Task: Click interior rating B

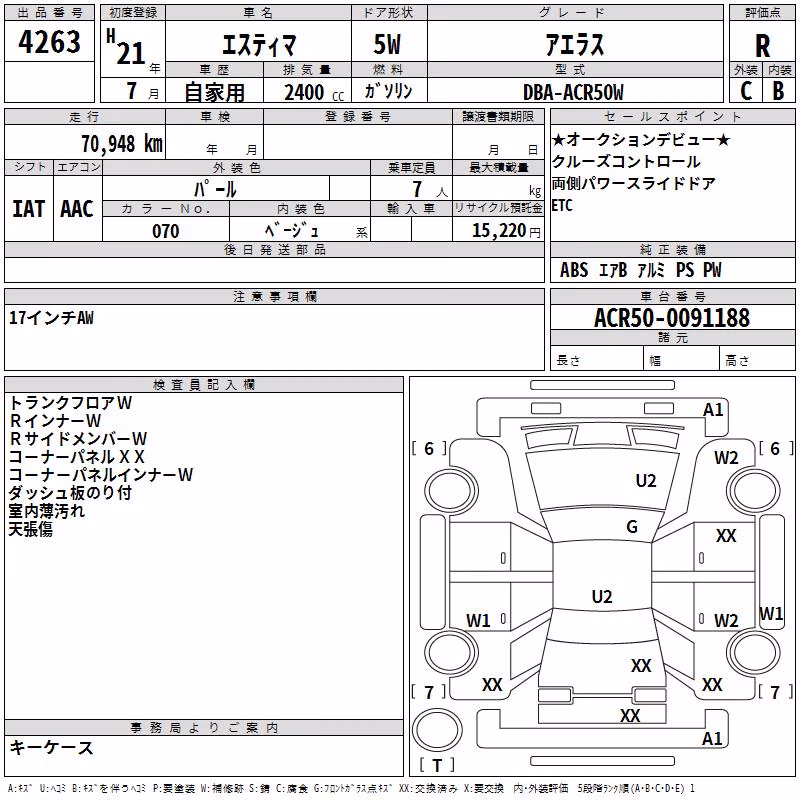Action: [x=778, y=91]
